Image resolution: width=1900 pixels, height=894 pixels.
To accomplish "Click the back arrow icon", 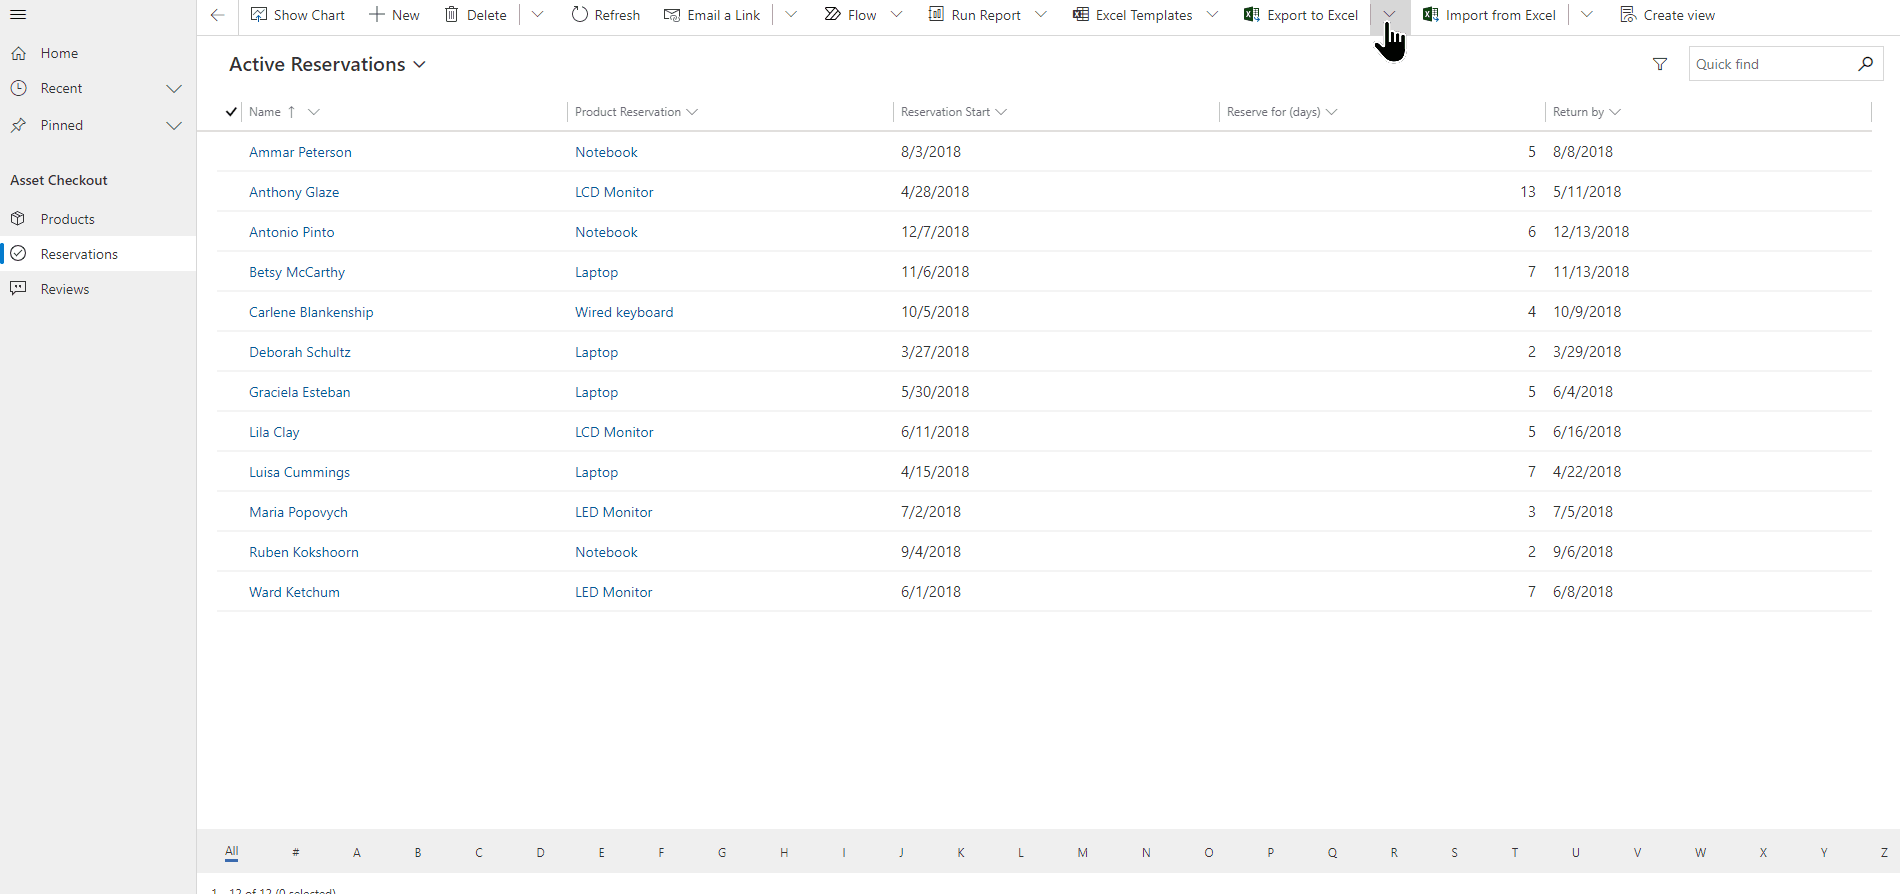I will 217,15.
